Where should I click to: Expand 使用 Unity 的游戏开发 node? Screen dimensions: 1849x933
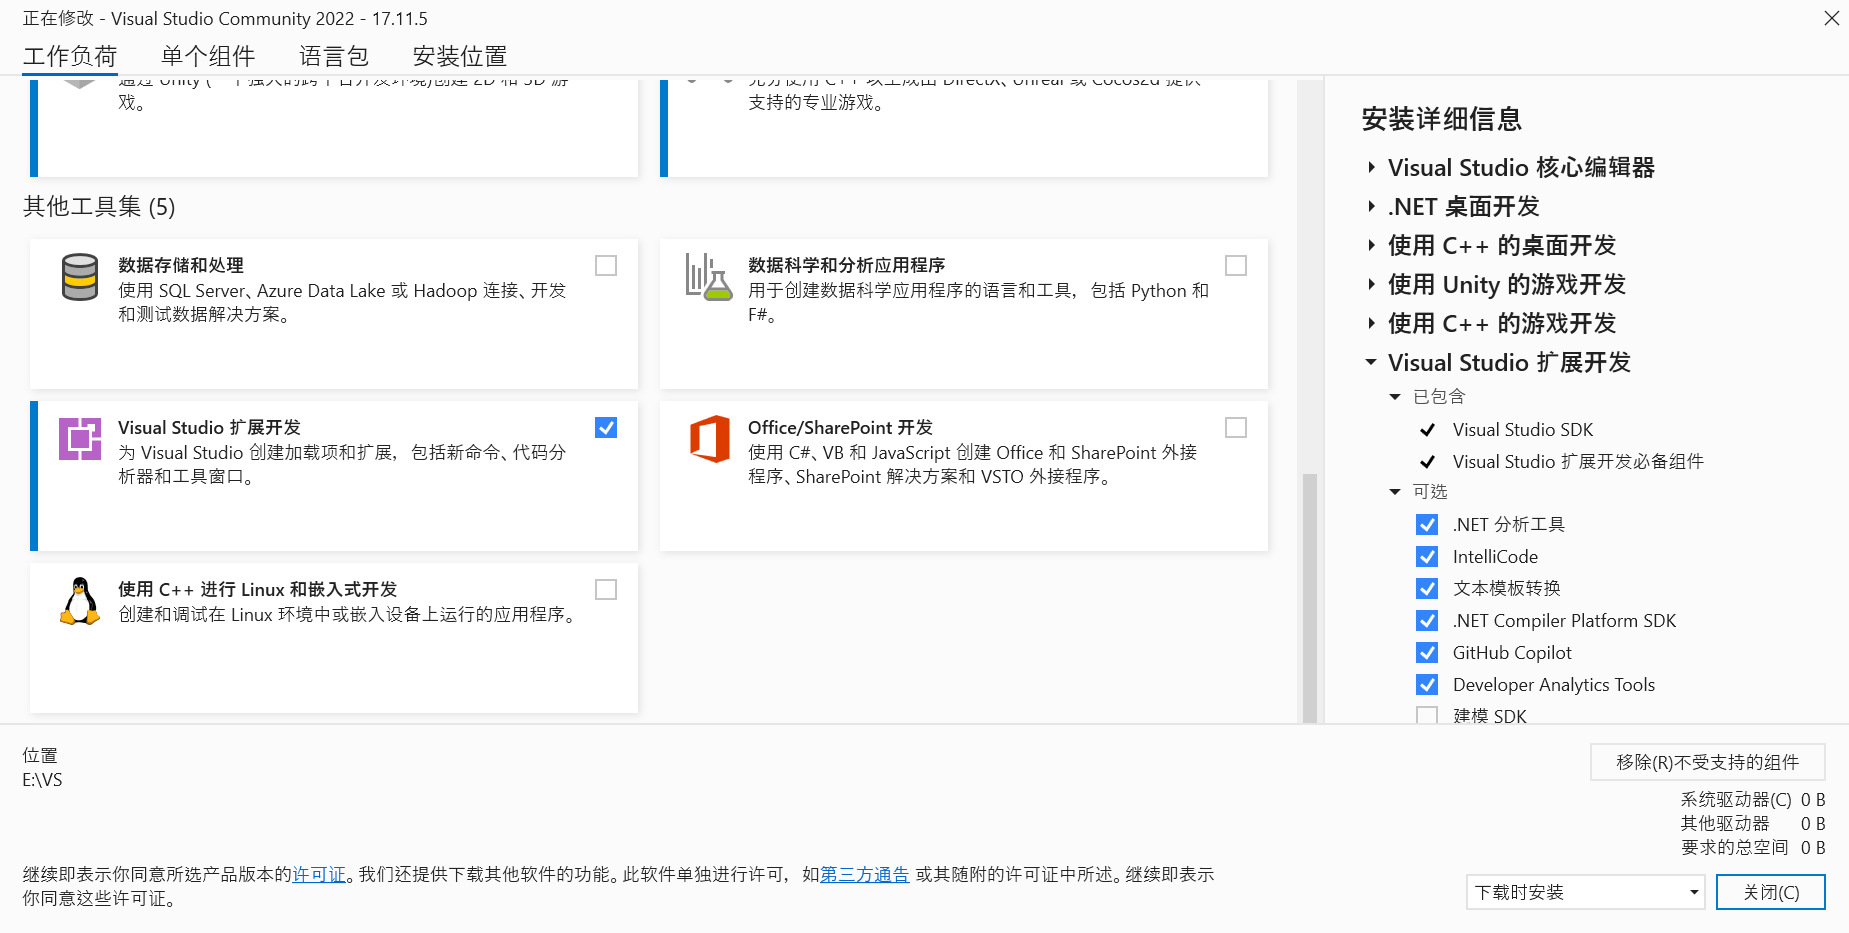[1371, 284]
